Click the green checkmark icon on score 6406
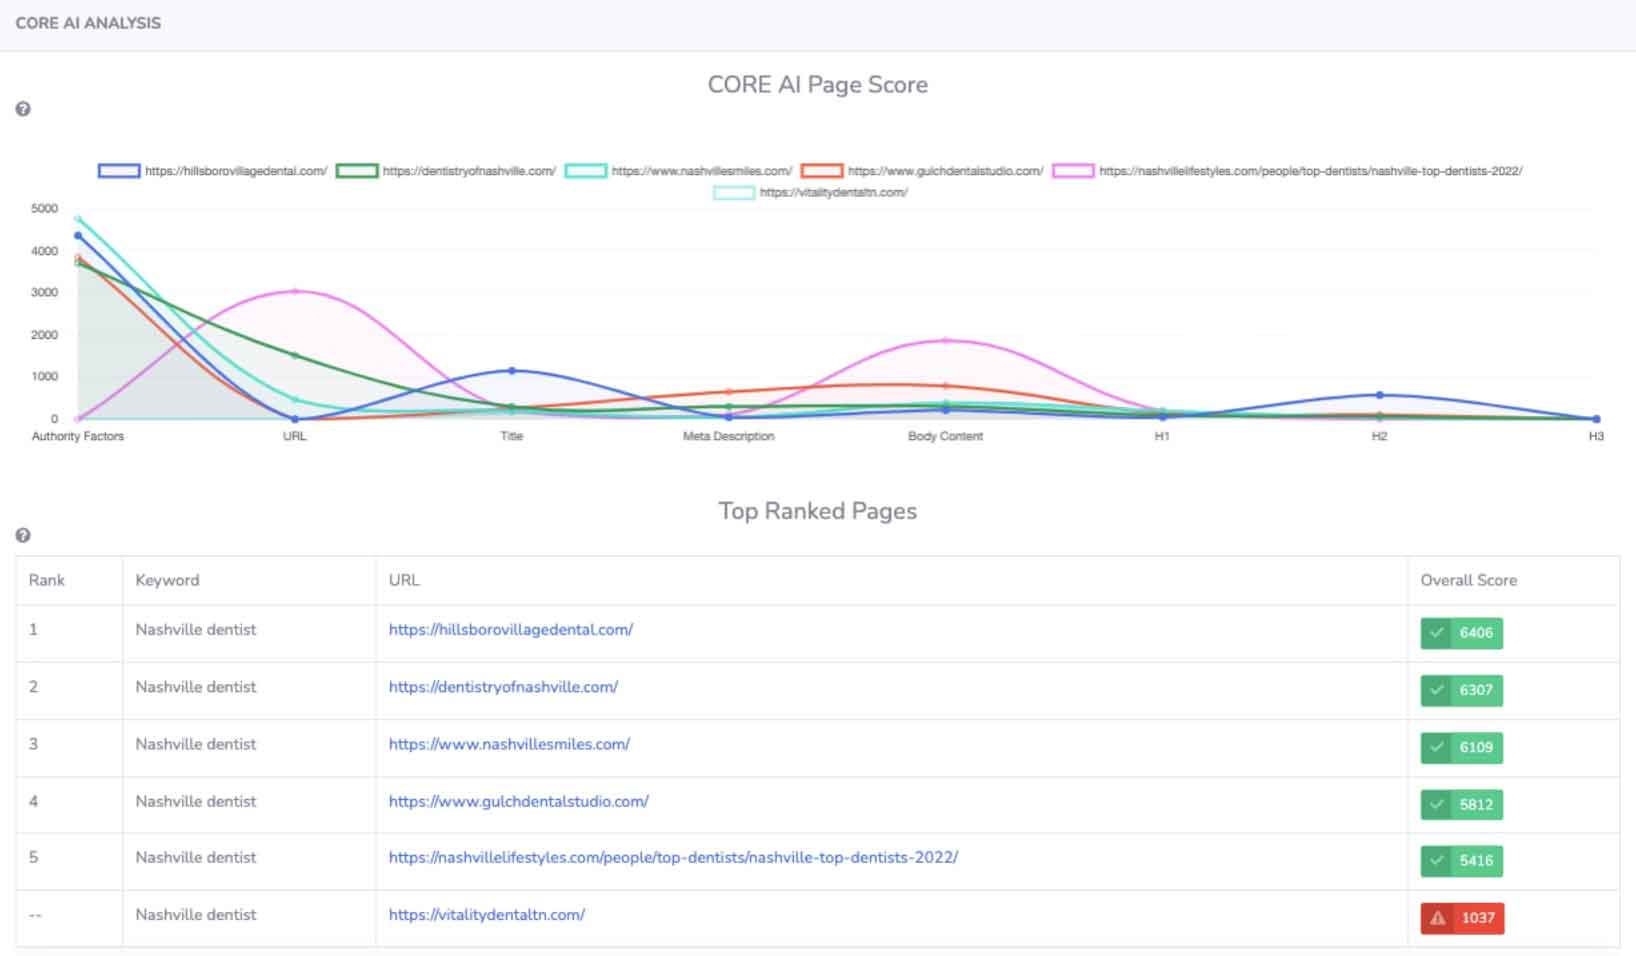 click(1437, 633)
